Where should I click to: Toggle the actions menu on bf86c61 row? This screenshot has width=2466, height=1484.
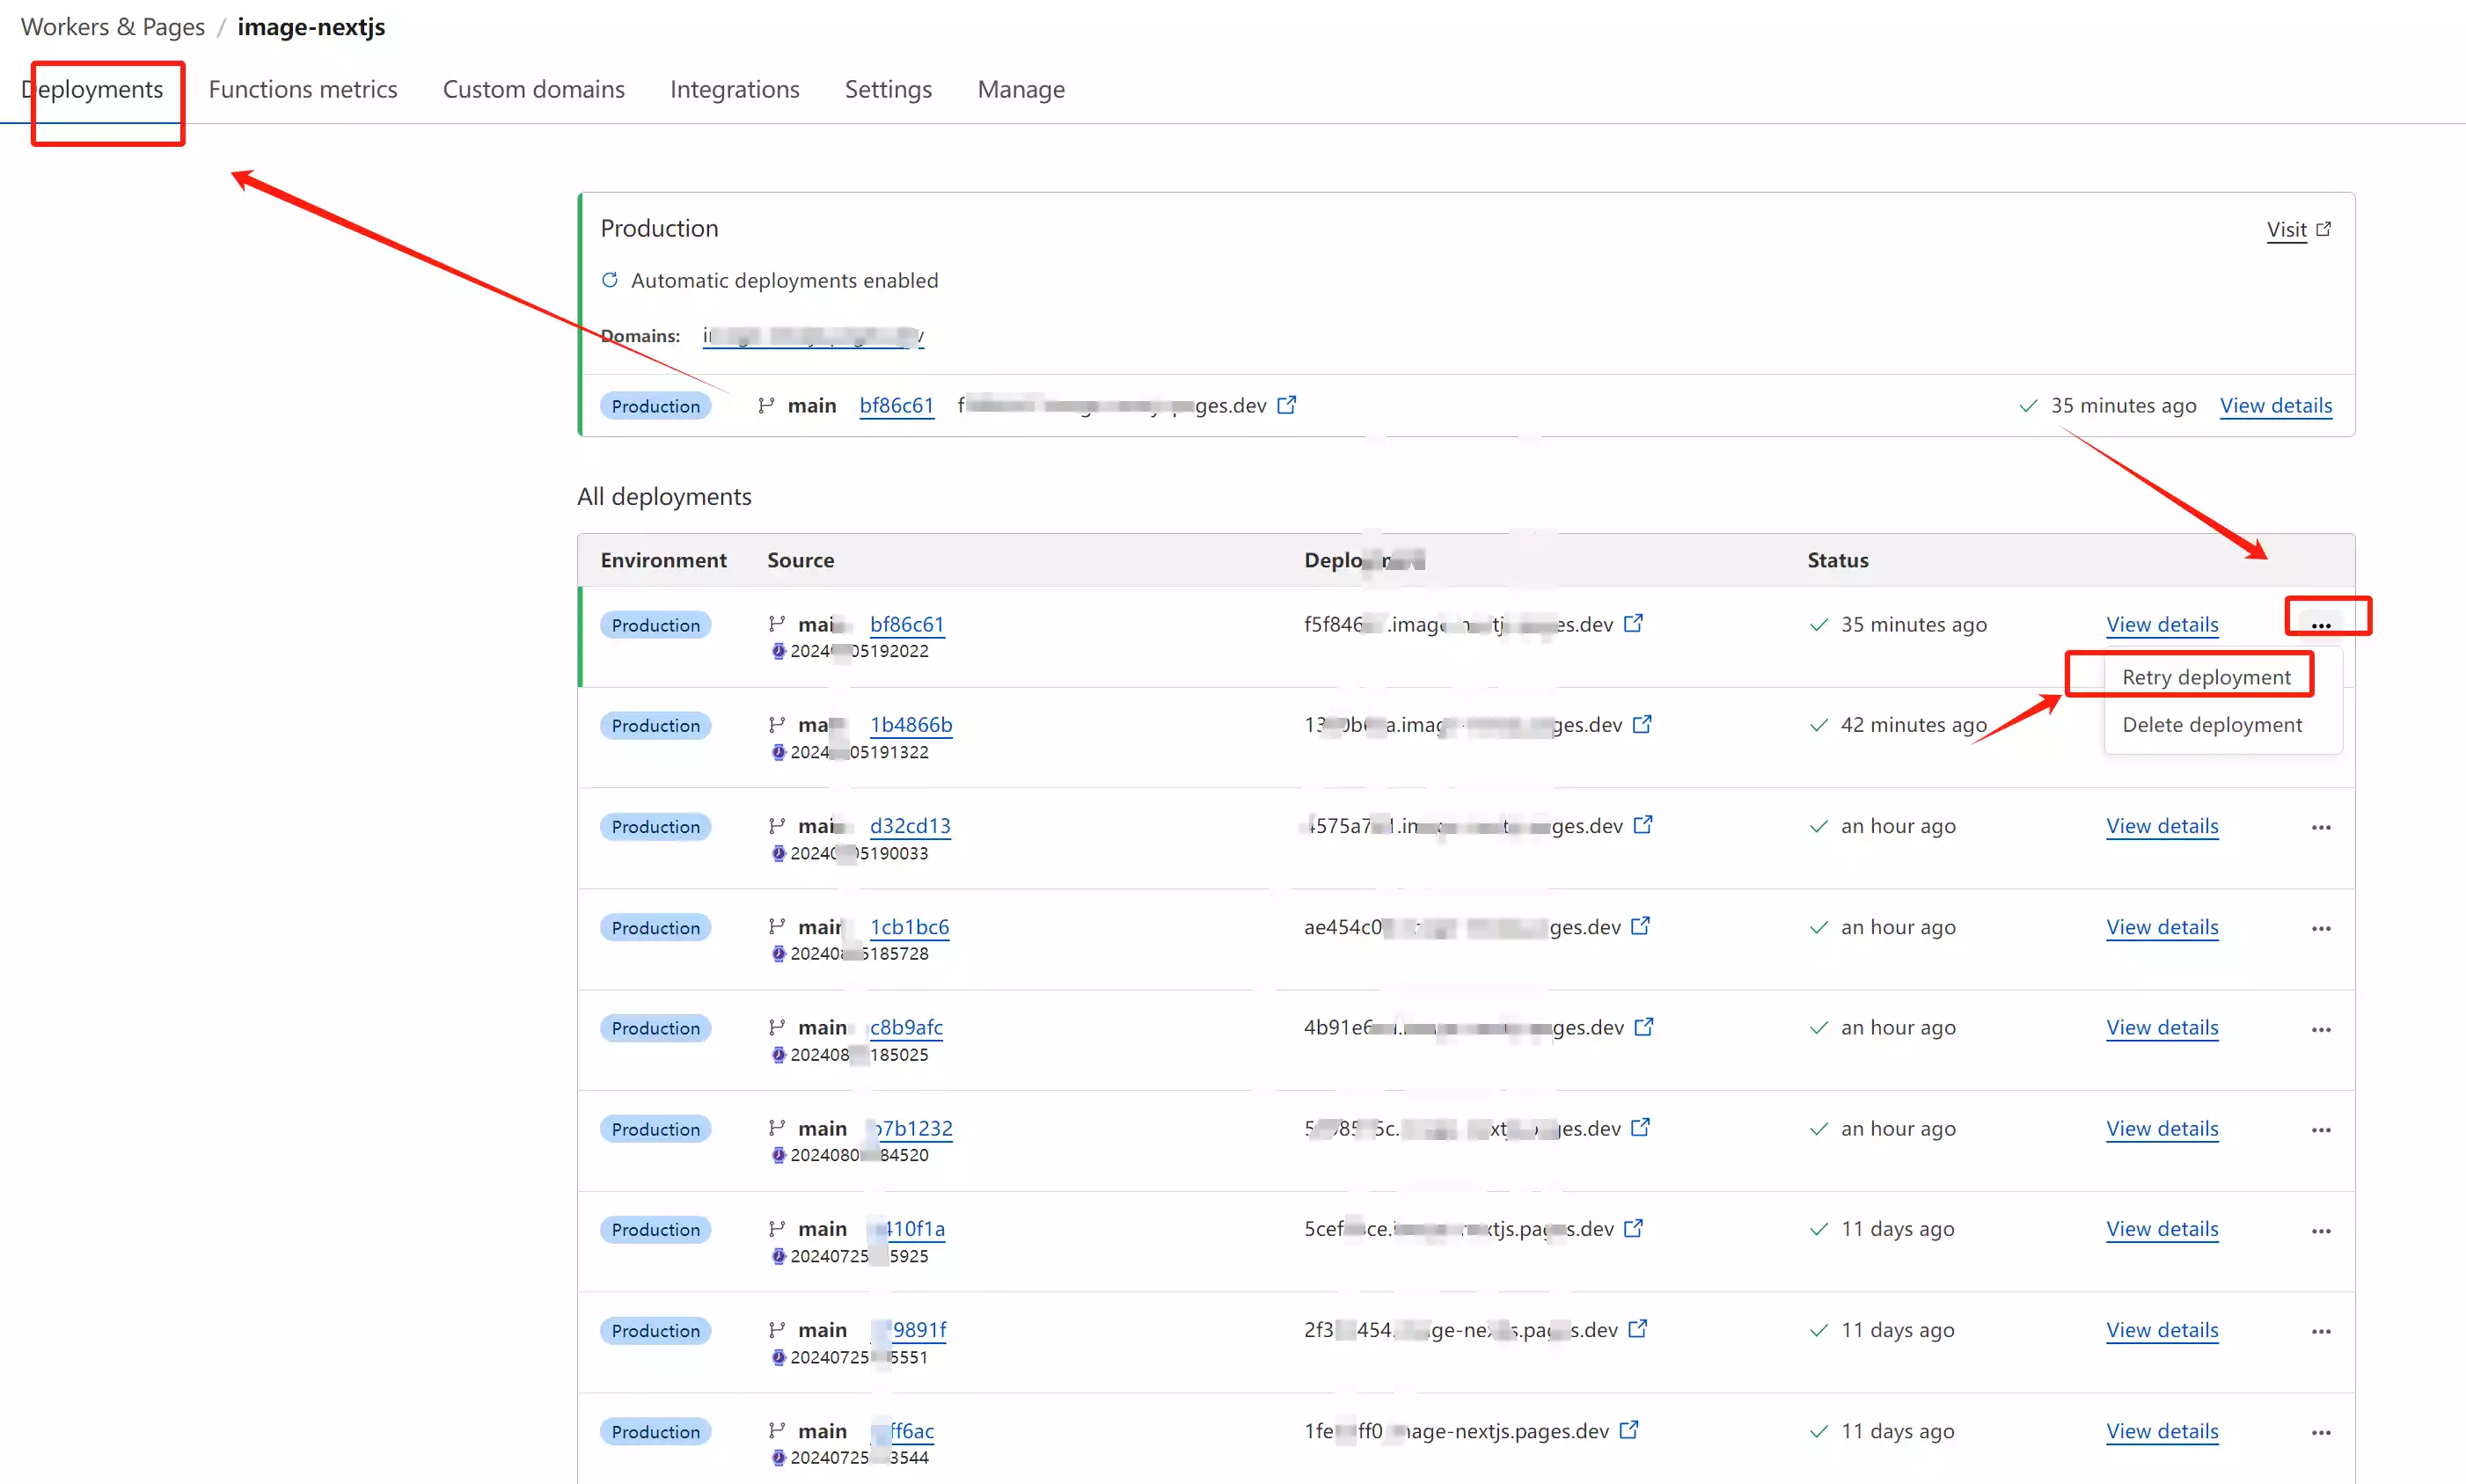[x=2320, y=625]
